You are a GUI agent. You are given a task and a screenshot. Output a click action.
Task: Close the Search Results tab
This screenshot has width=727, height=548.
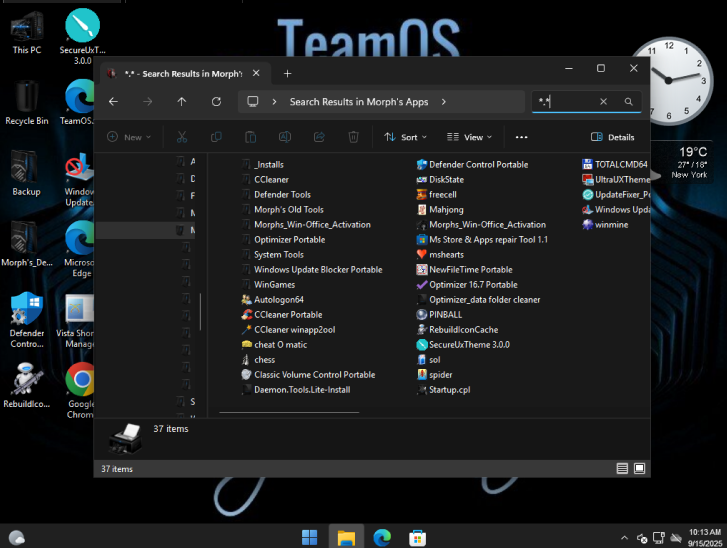(x=256, y=73)
